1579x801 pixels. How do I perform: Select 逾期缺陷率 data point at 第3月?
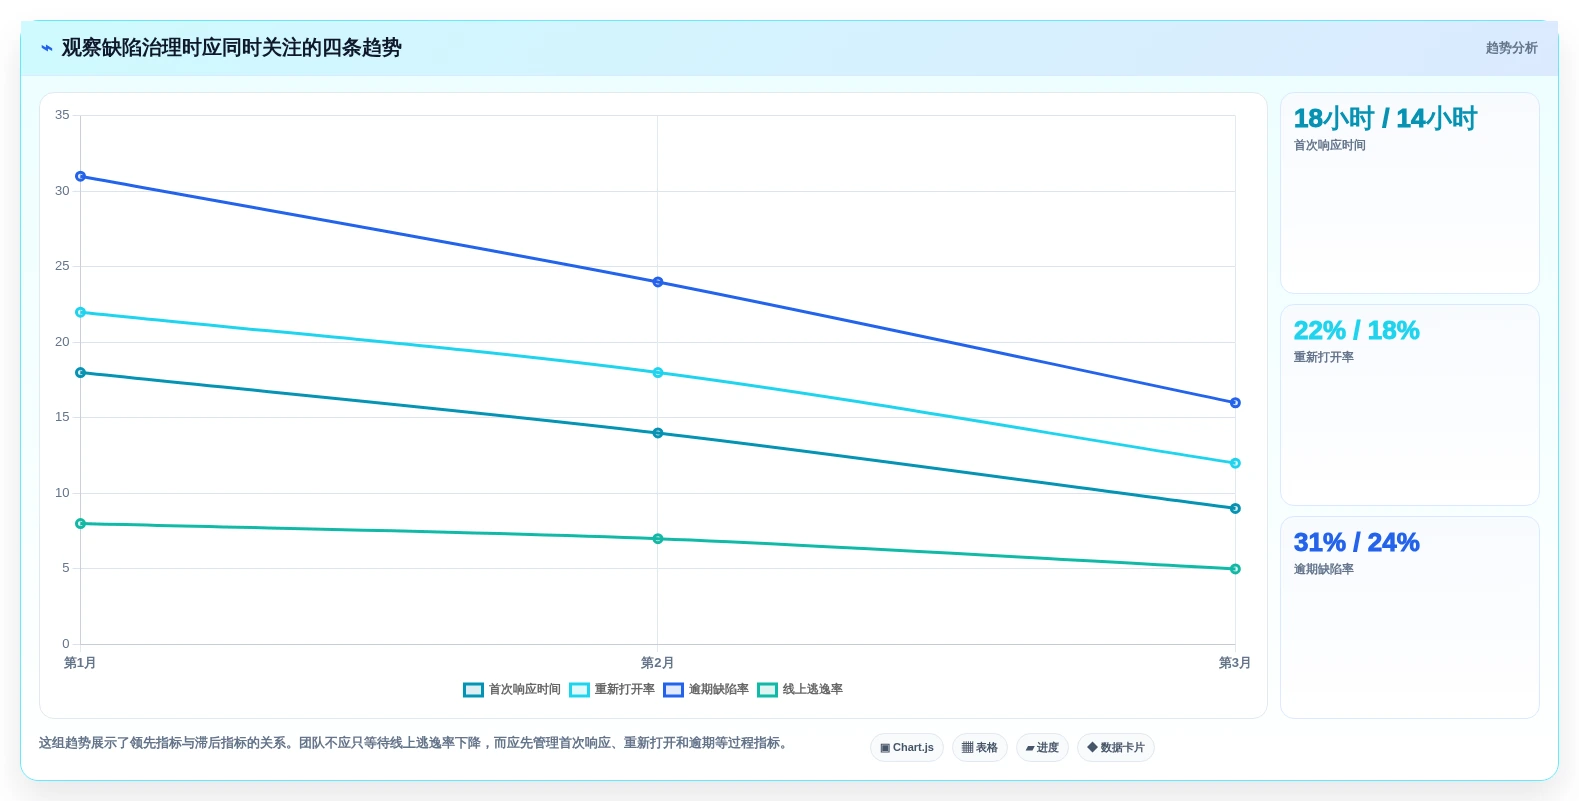[x=1235, y=403]
